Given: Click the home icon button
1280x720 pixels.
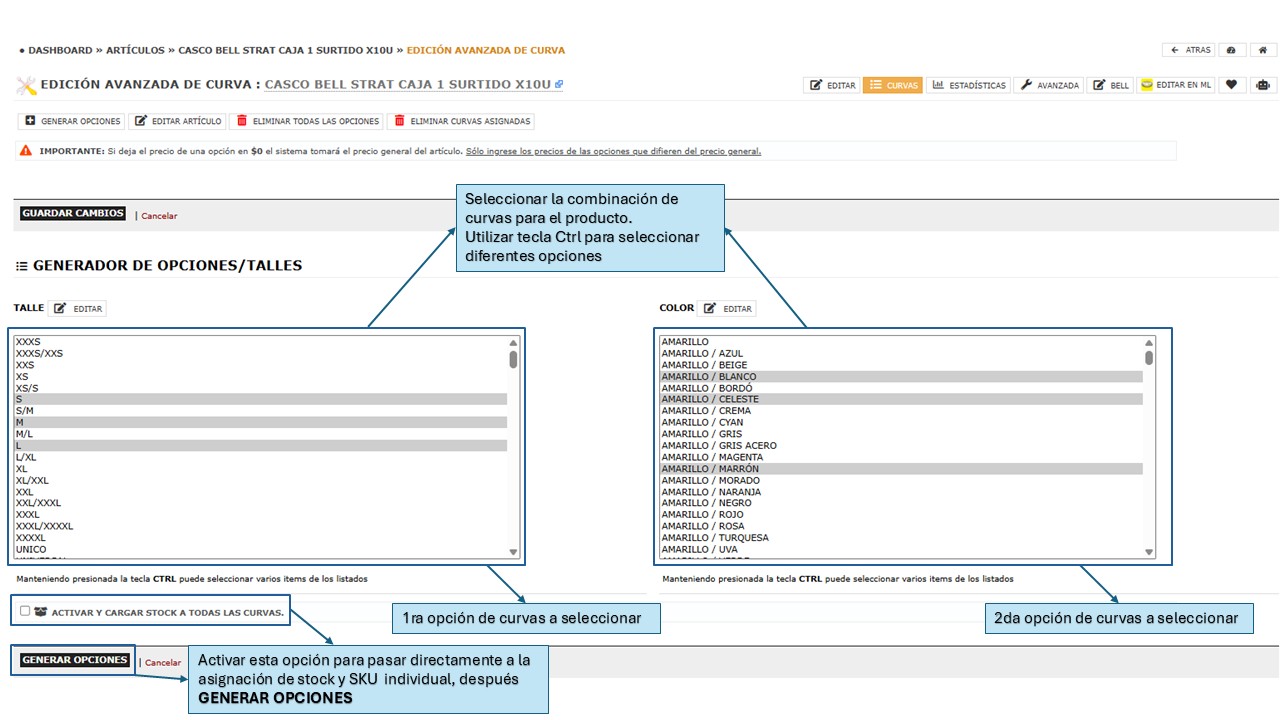Looking at the screenshot, I should (1264, 50).
